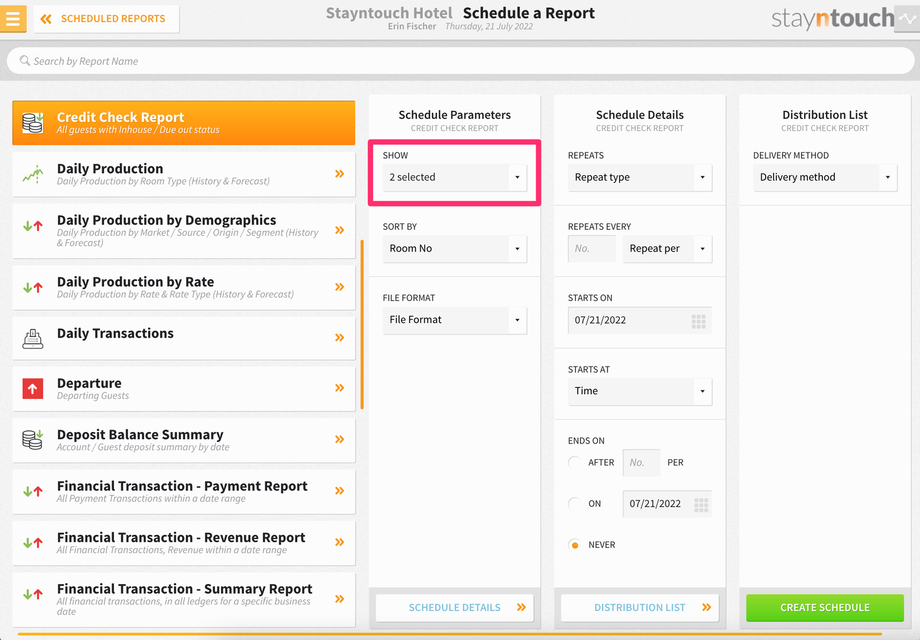Click the activity pulse icon top right
Viewport: 920px width, 640px height.
tap(907, 19)
